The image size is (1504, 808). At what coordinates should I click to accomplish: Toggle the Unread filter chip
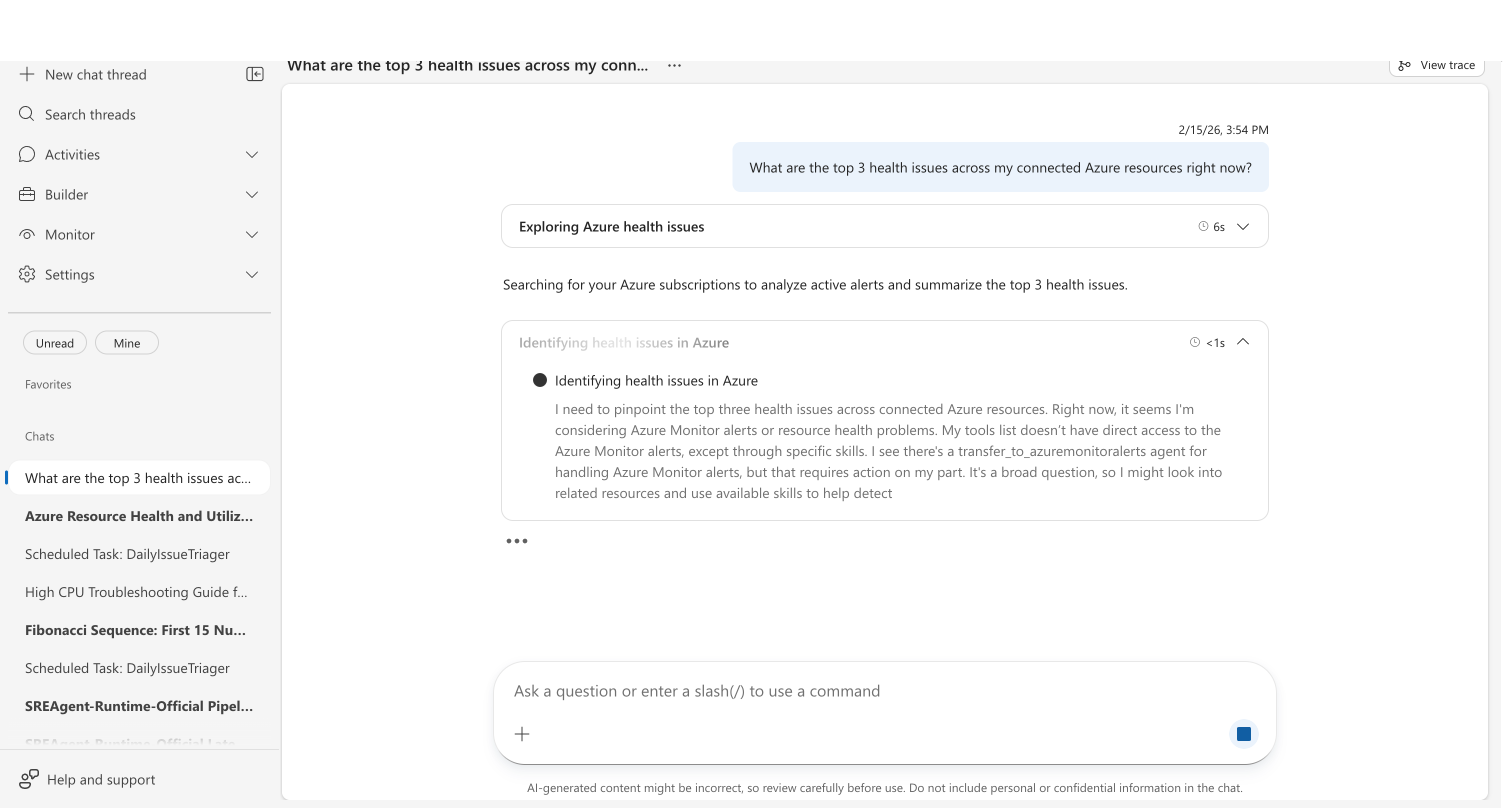click(55, 343)
